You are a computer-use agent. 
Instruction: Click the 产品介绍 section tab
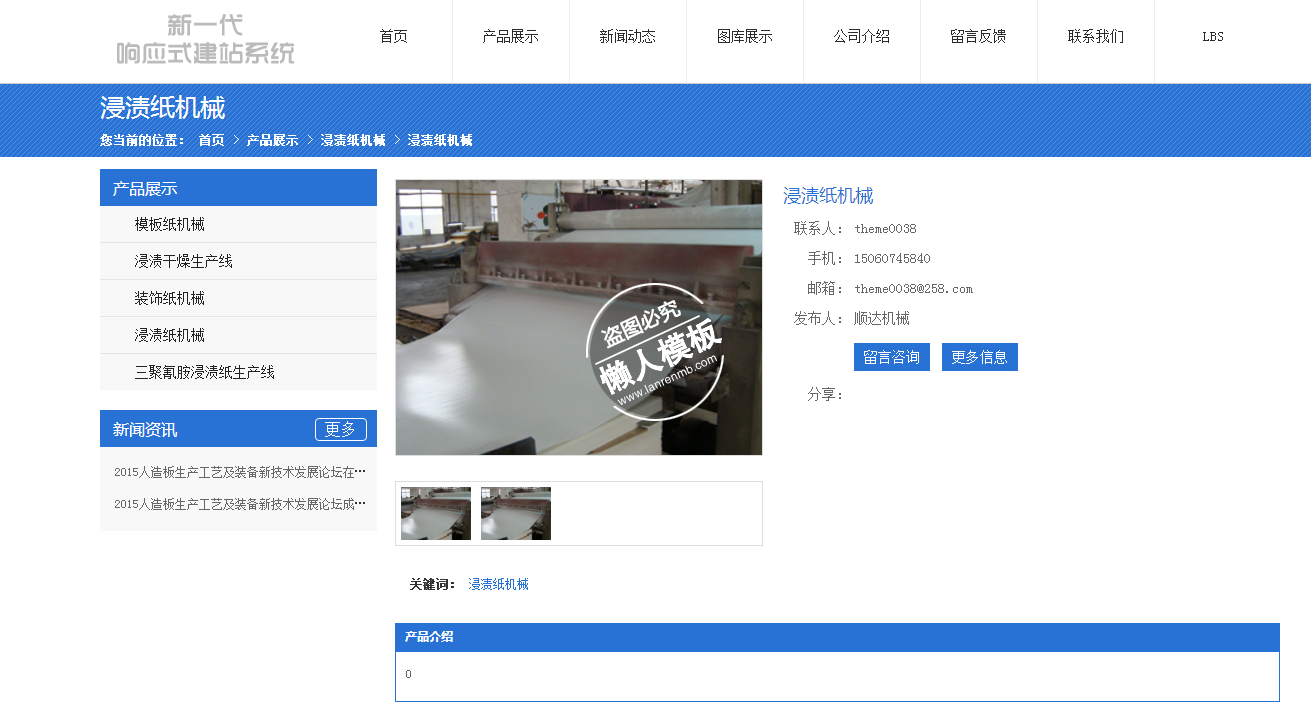pos(429,637)
